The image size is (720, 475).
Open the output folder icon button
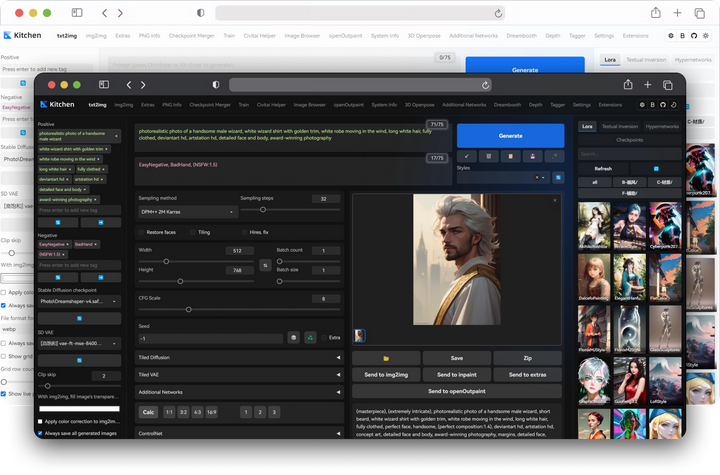tap(386, 358)
